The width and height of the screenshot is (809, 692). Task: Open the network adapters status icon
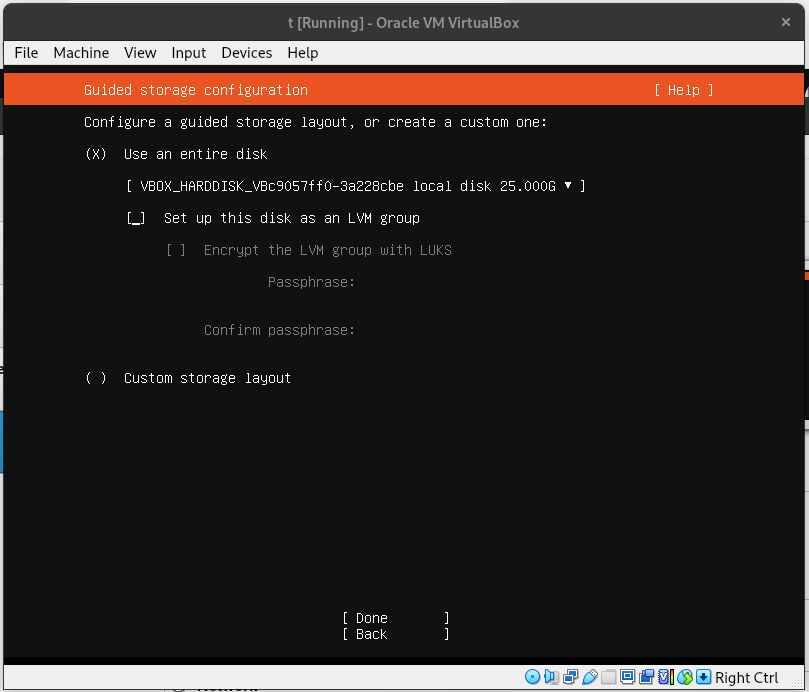[x=571, y=677]
